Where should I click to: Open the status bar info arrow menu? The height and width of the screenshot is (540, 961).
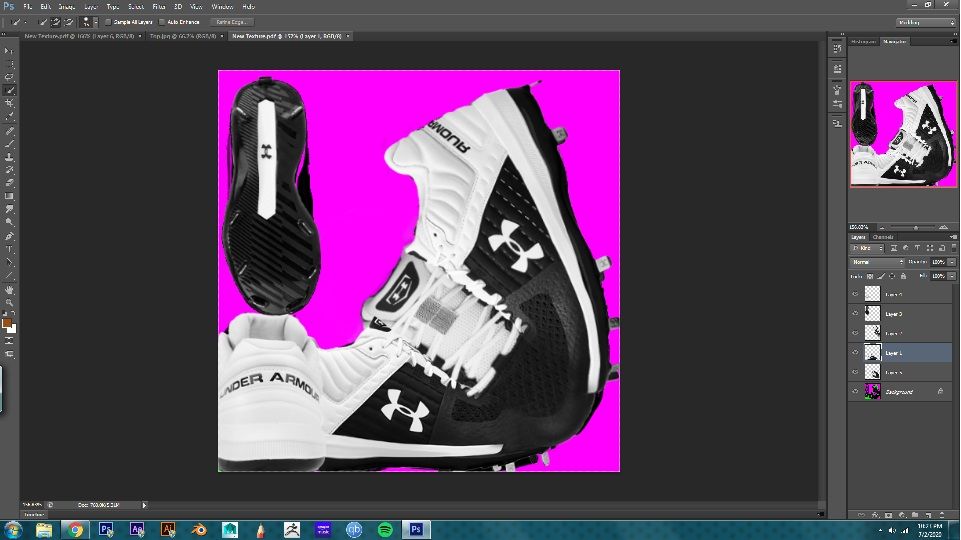(145, 505)
